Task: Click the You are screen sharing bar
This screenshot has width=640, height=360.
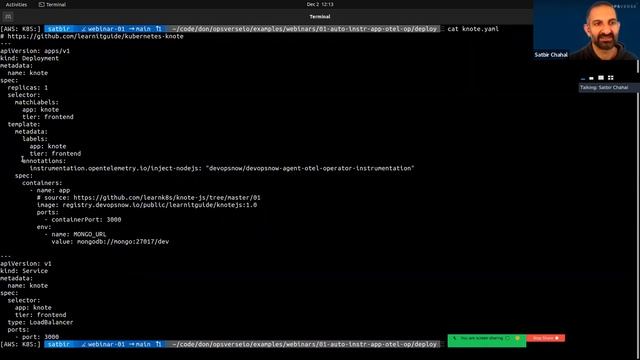Action: 487,340
